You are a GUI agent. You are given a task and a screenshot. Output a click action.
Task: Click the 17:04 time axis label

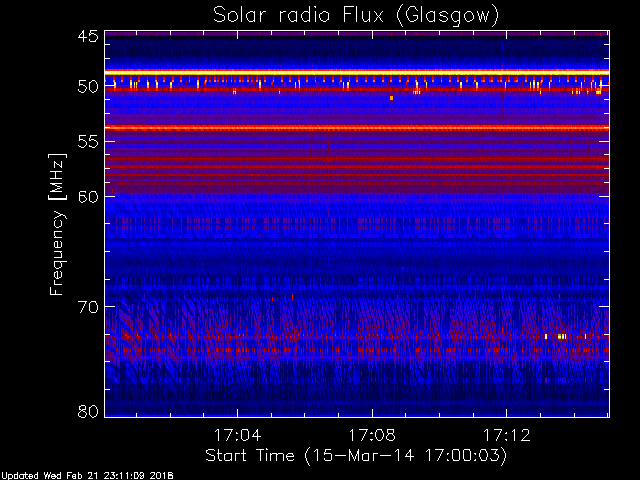238,436
